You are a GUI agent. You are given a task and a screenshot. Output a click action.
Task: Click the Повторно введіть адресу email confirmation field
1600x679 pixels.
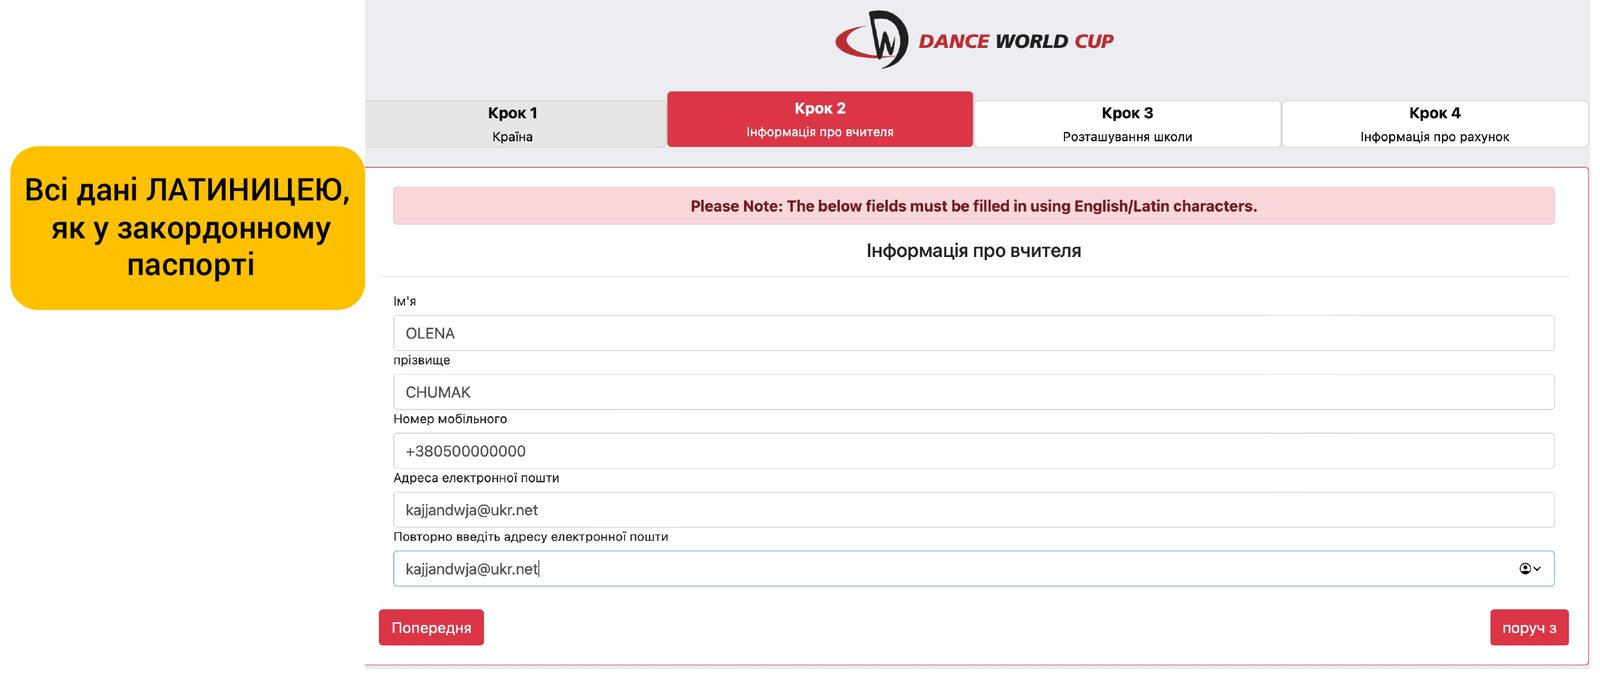pyautogui.click(x=974, y=569)
